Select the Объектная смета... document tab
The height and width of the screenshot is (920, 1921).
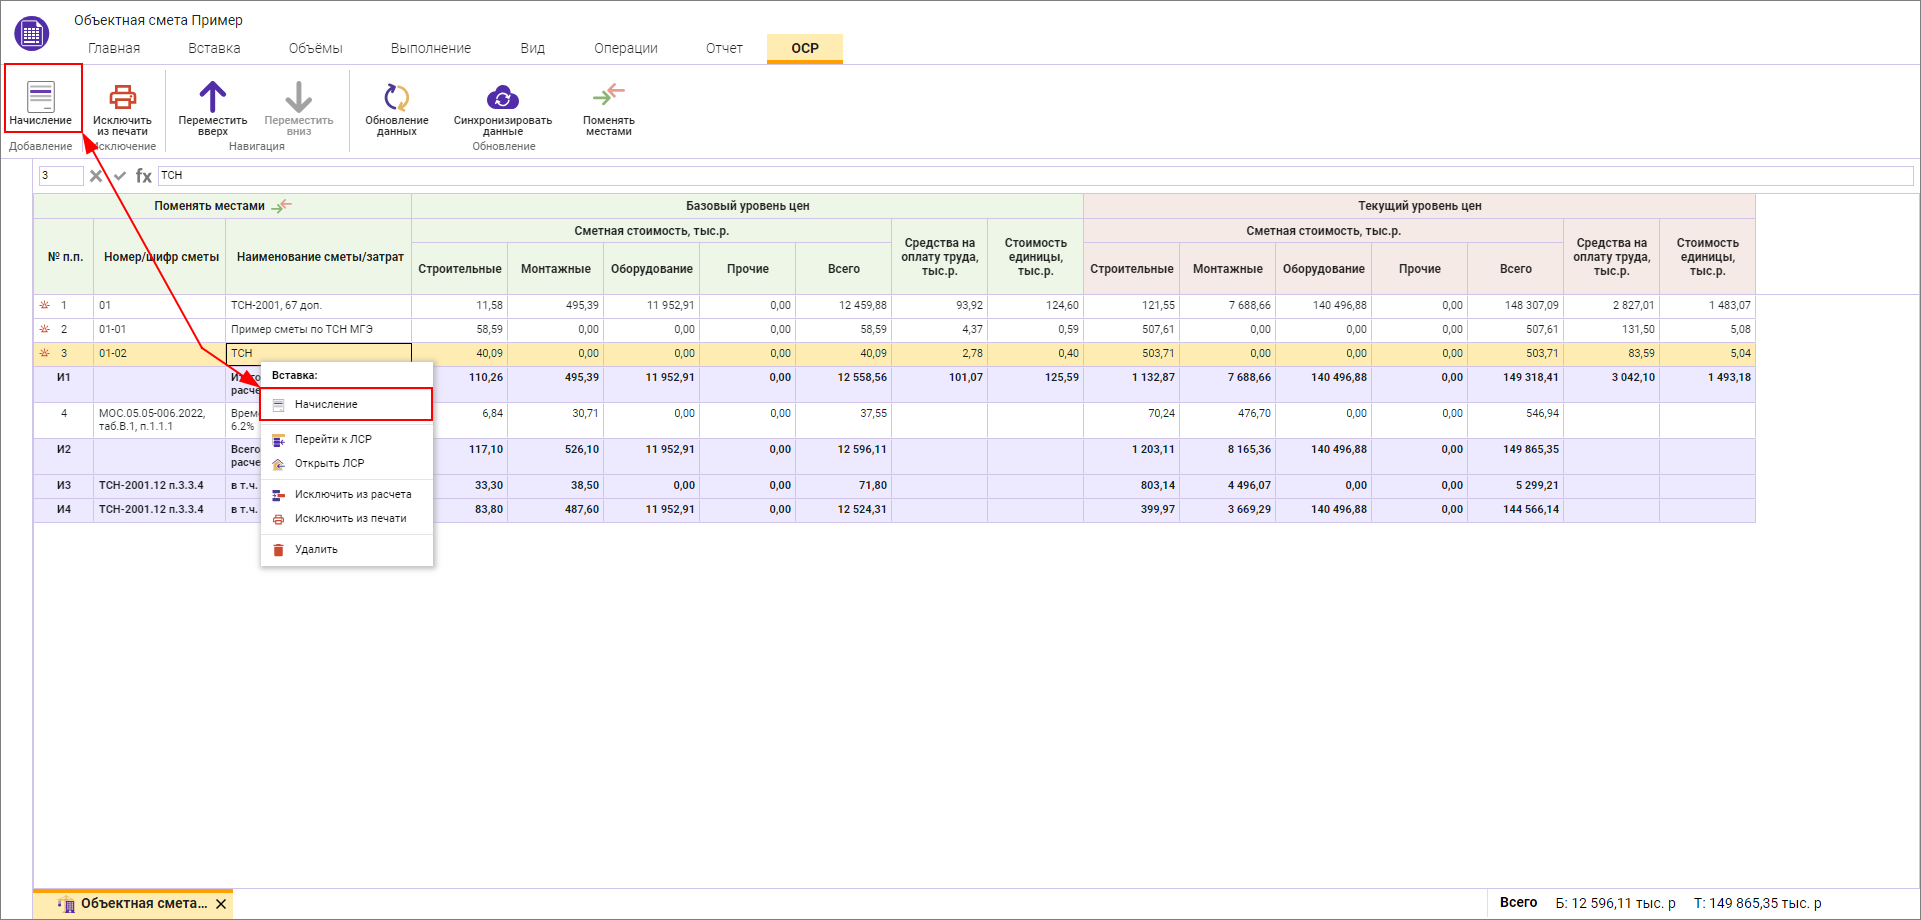[133, 904]
